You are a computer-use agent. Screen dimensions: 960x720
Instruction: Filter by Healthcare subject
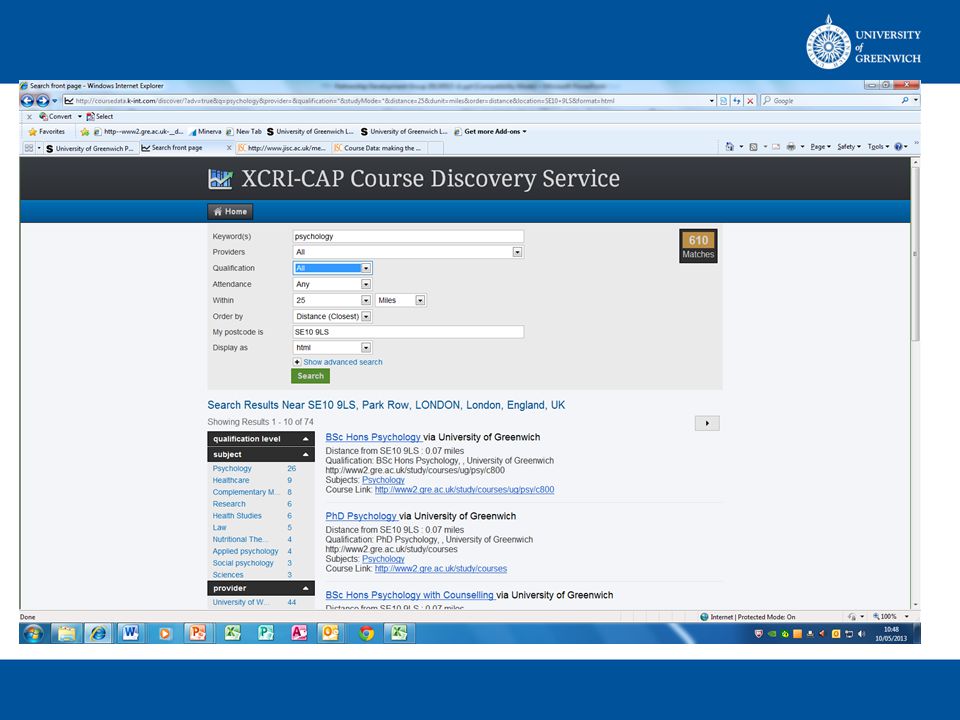[x=231, y=480]
